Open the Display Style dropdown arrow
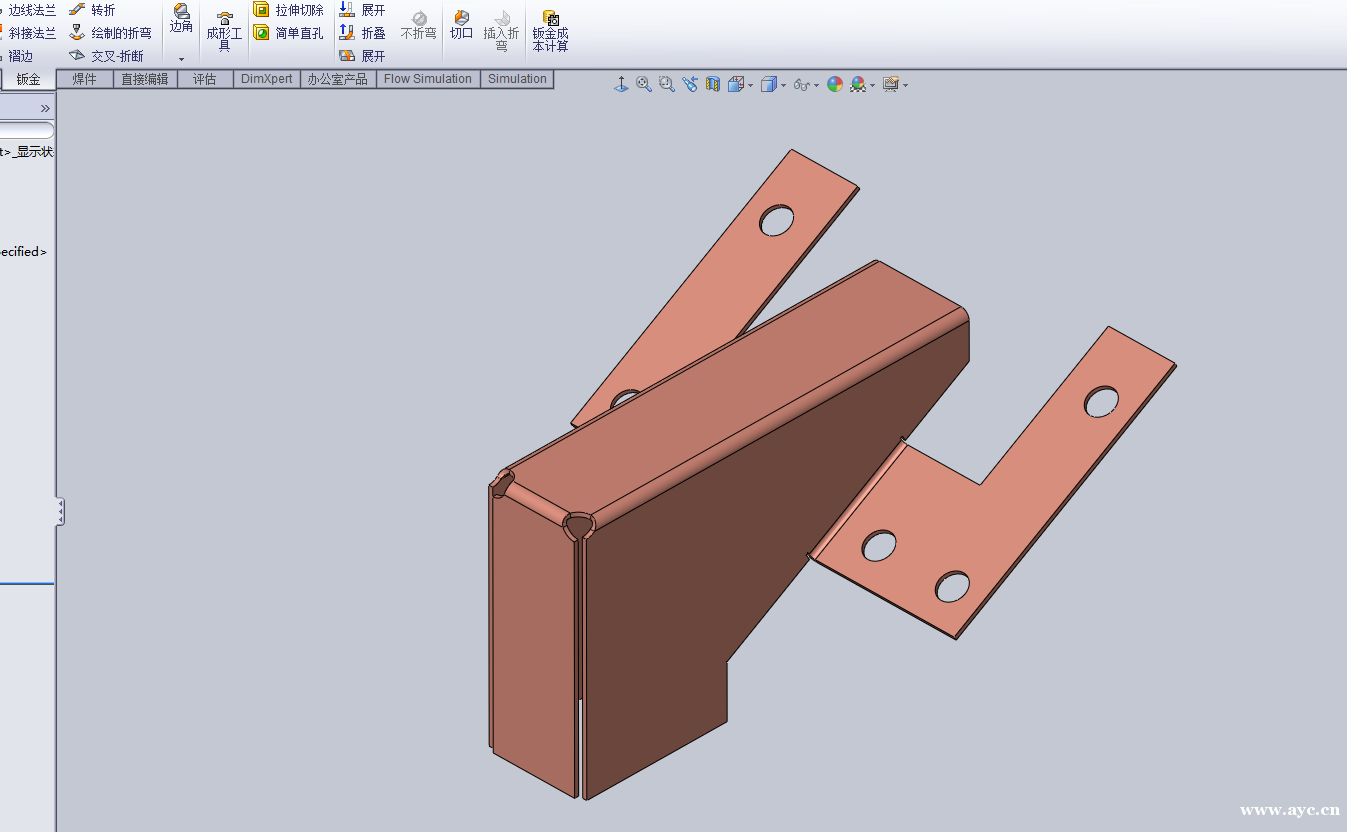Image resolution: width=1347 pixels, height=832 pixels. (783, 86)
